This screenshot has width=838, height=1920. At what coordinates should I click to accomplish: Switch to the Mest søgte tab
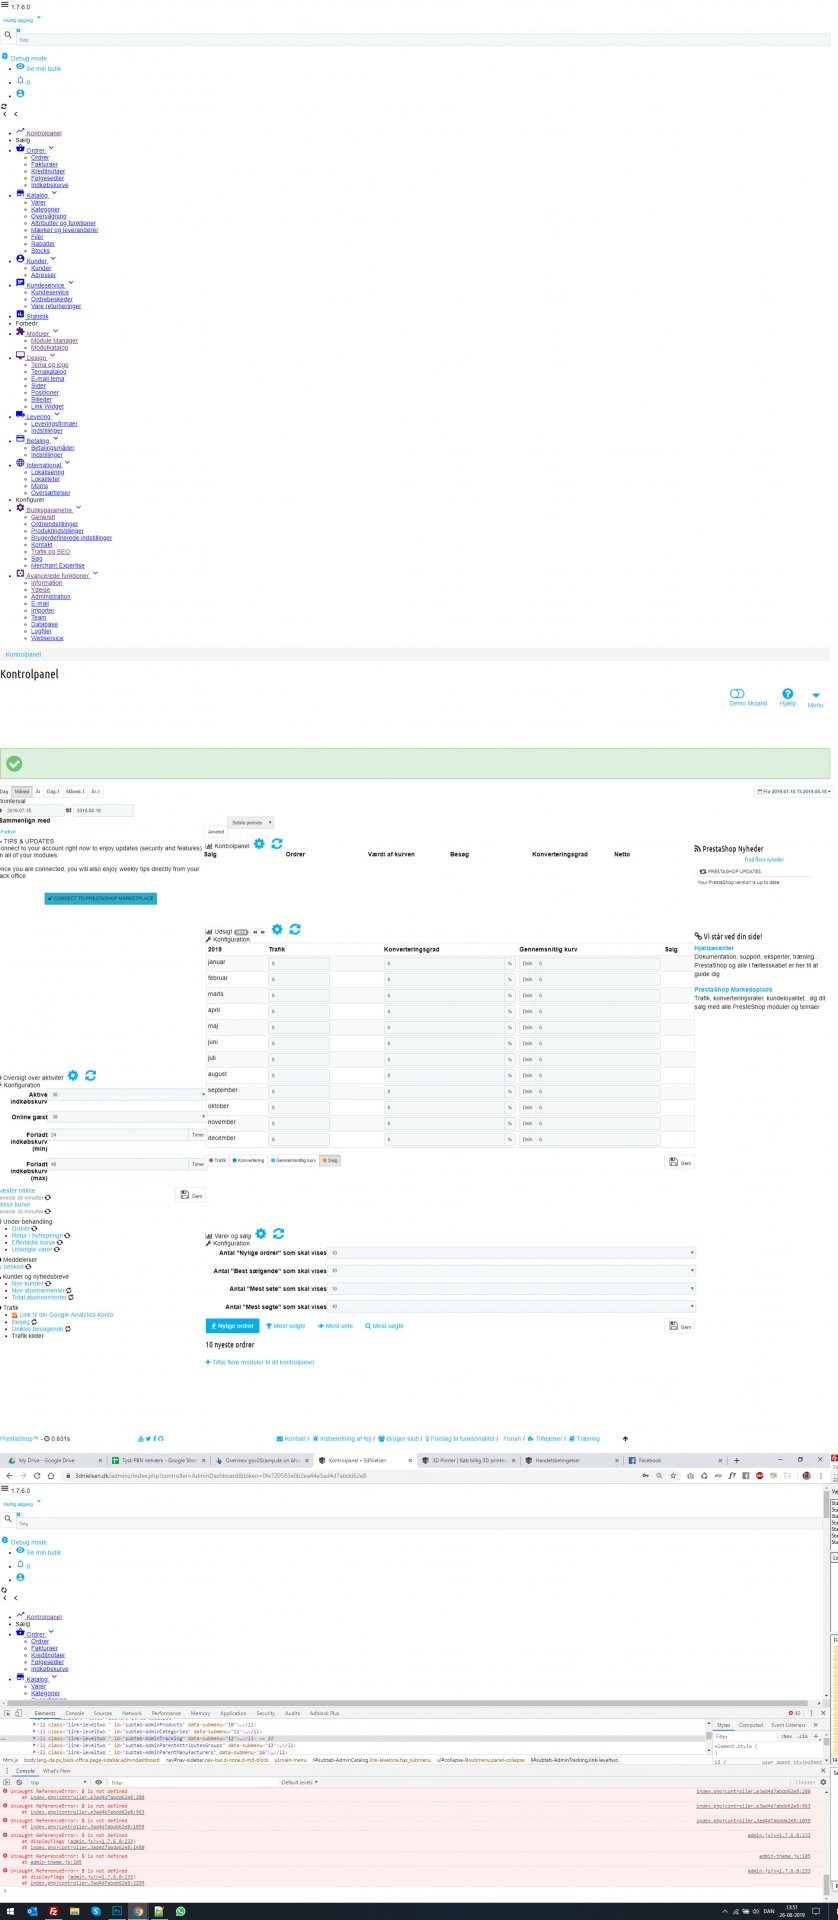(x=385, y=1326)
